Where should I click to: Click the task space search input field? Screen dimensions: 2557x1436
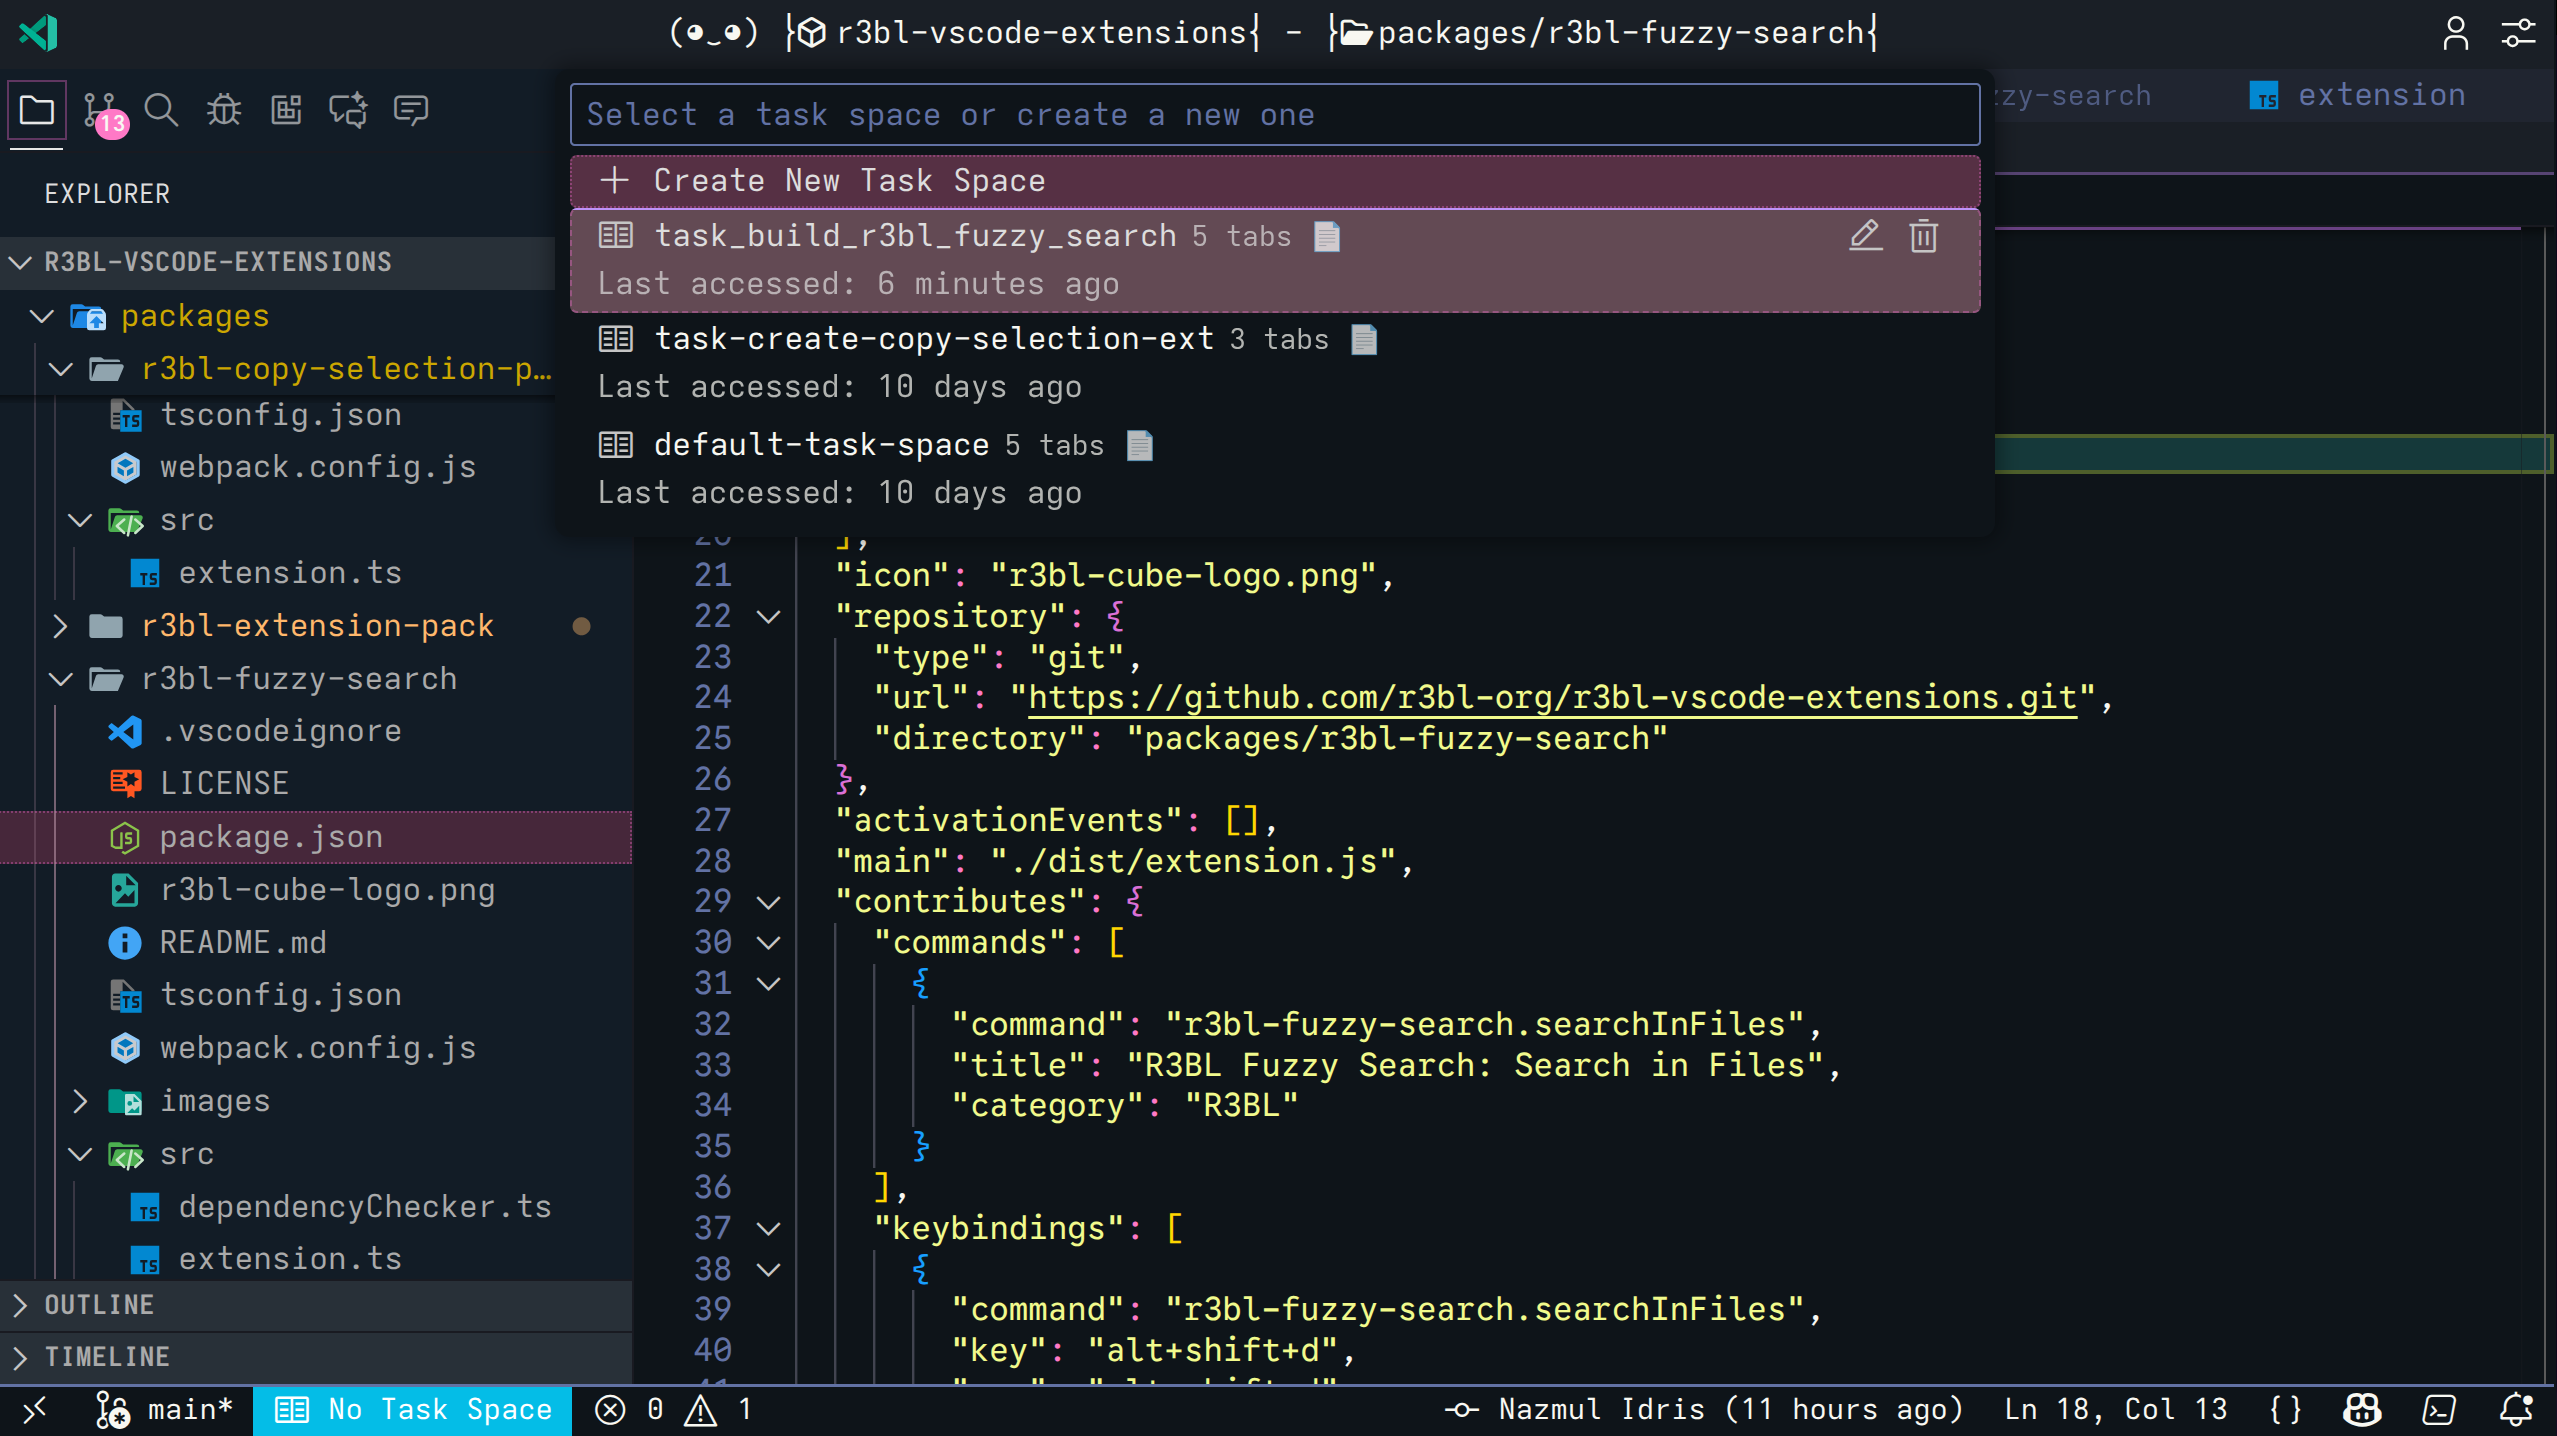click(1275, 114)
